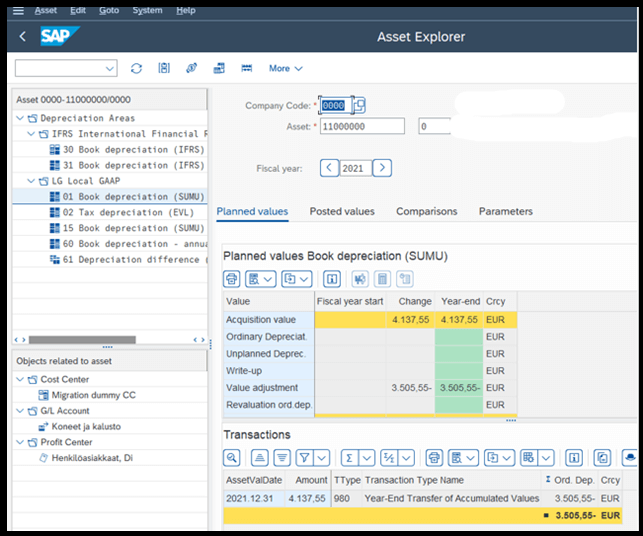Select area 31 Book depreciation (IFRS)
This screenshot has height=536, width=643.
tap(127, 165)
